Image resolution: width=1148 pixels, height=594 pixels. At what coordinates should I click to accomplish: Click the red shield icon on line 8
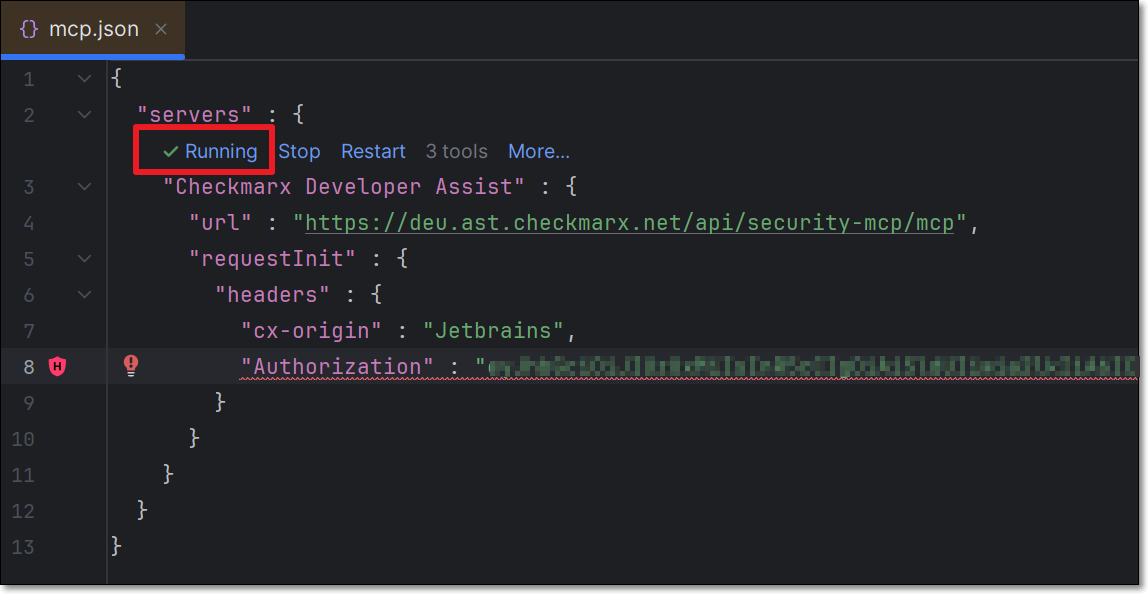(58, 367)
